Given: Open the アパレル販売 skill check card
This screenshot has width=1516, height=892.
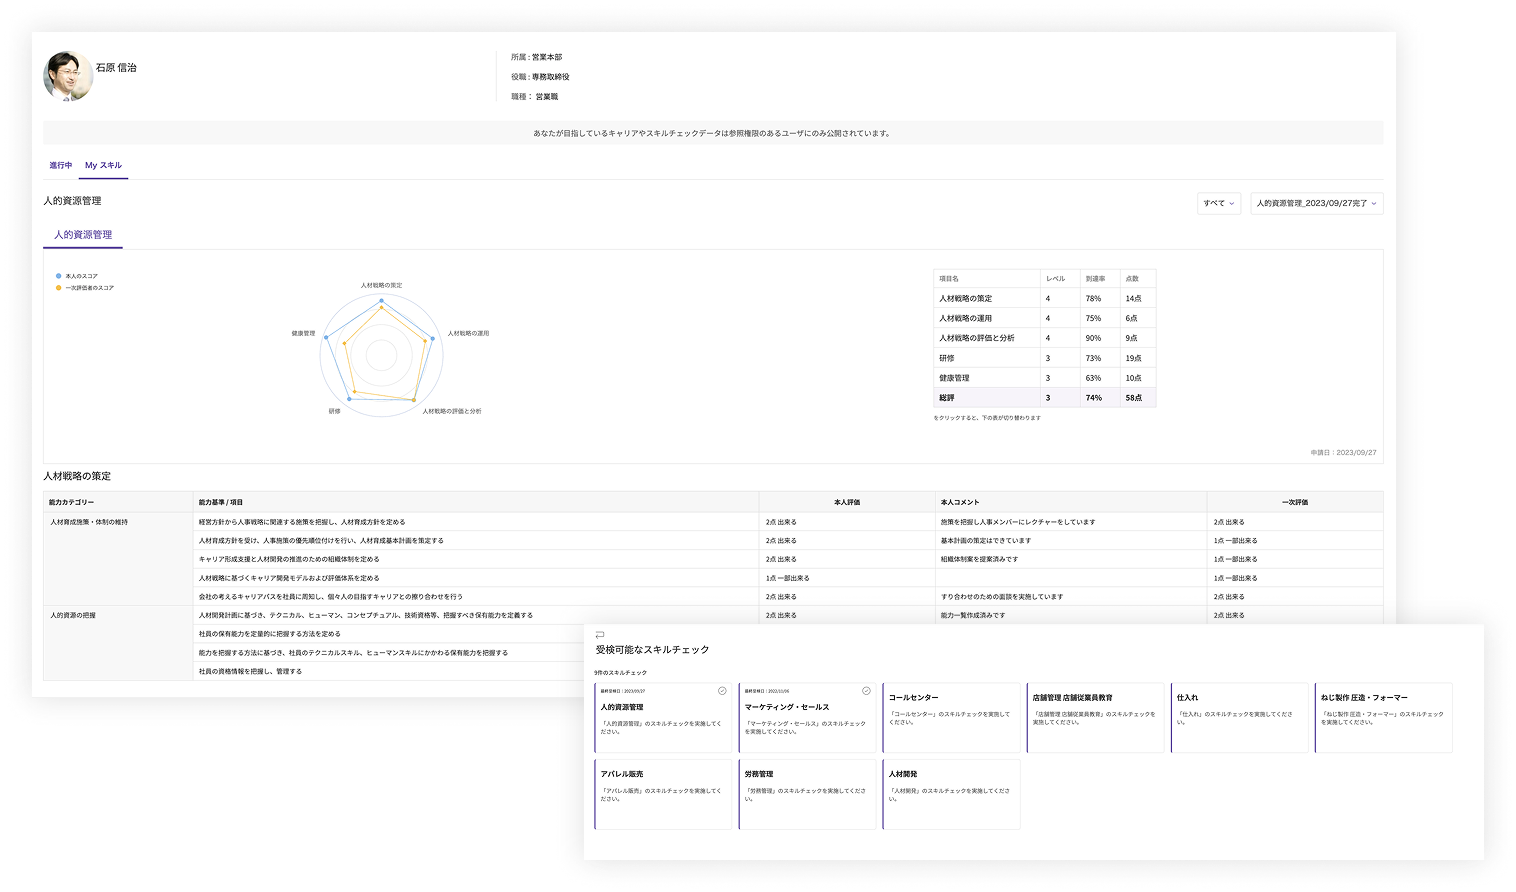Looking at the screenshot, I should (662, 794).
